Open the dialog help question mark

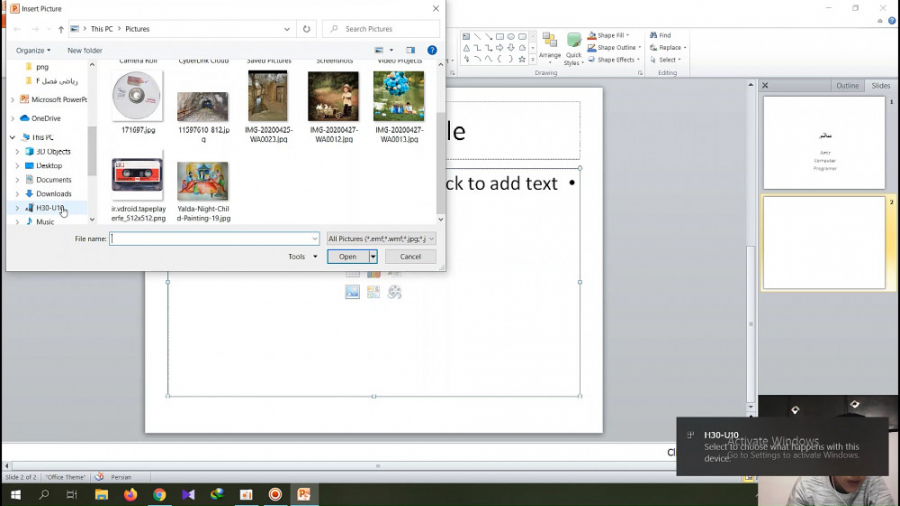point(432,50)
